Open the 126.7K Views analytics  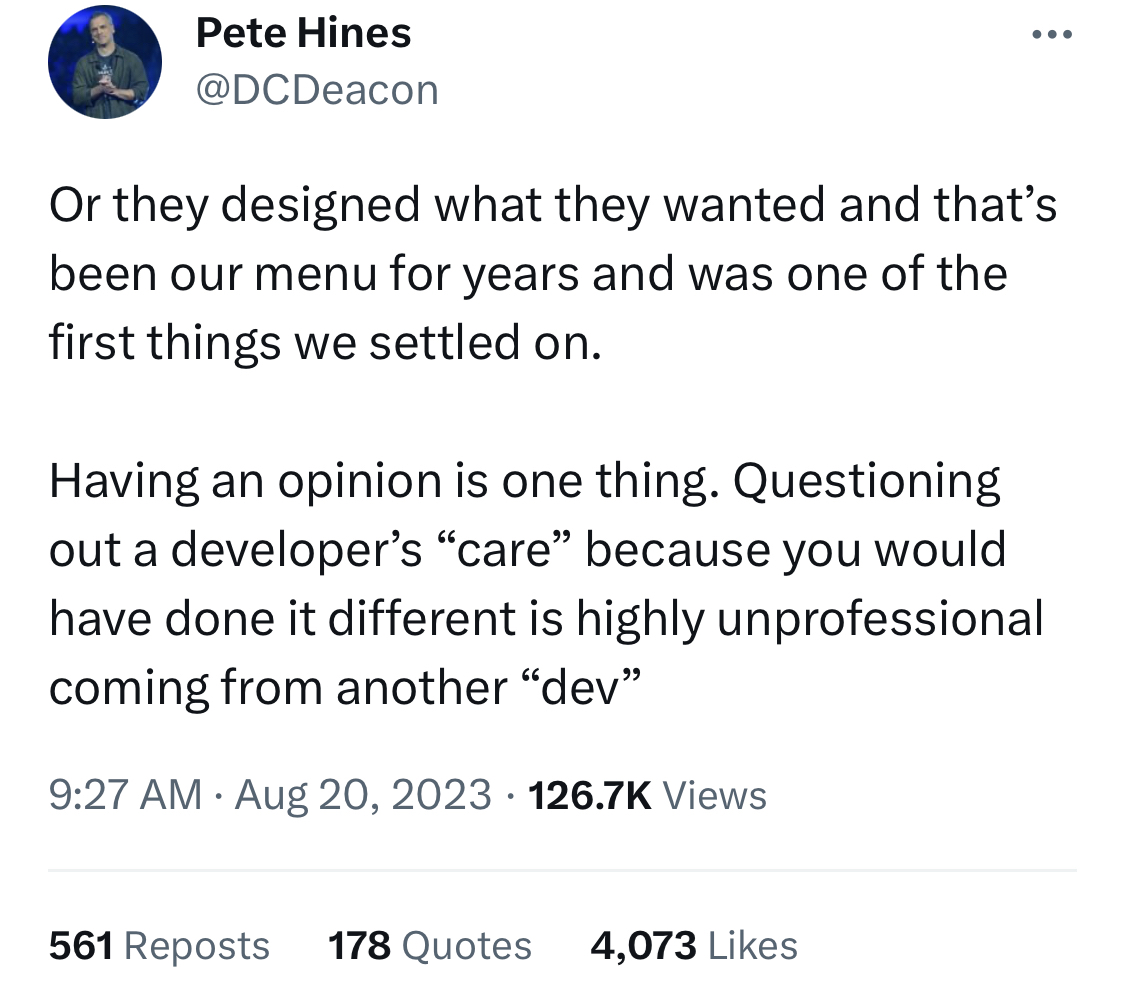[x=647, y=795]
